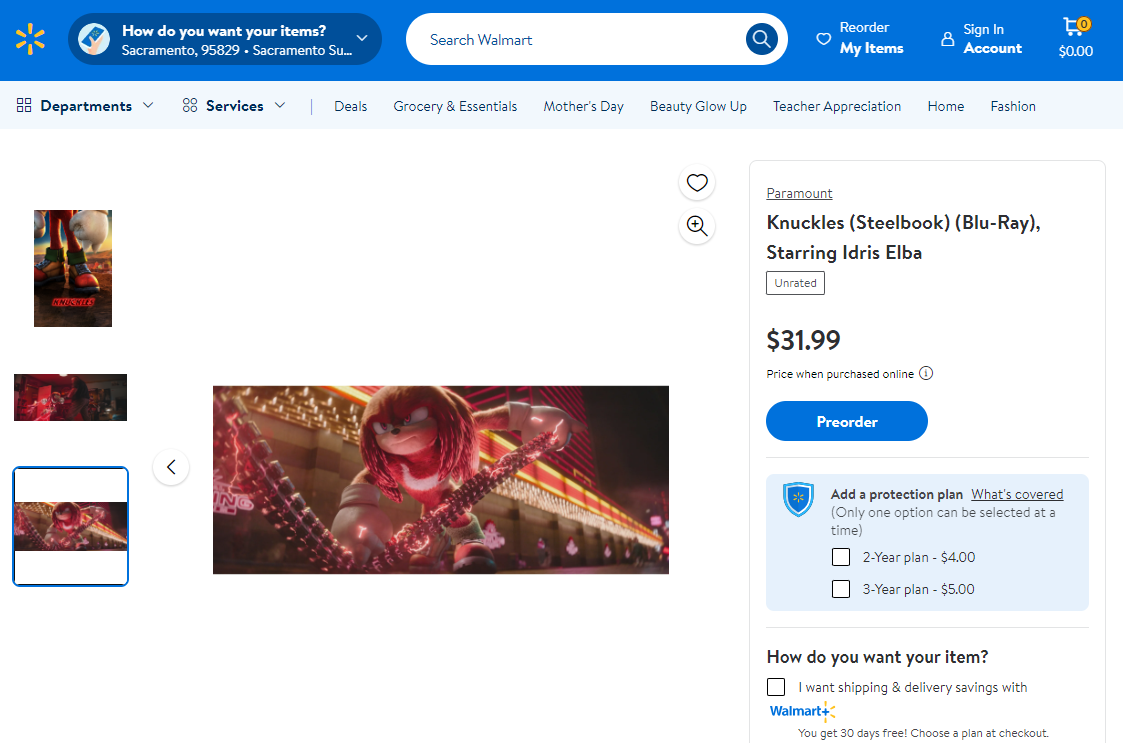Click the Walmart spark logo

(30, 40)
